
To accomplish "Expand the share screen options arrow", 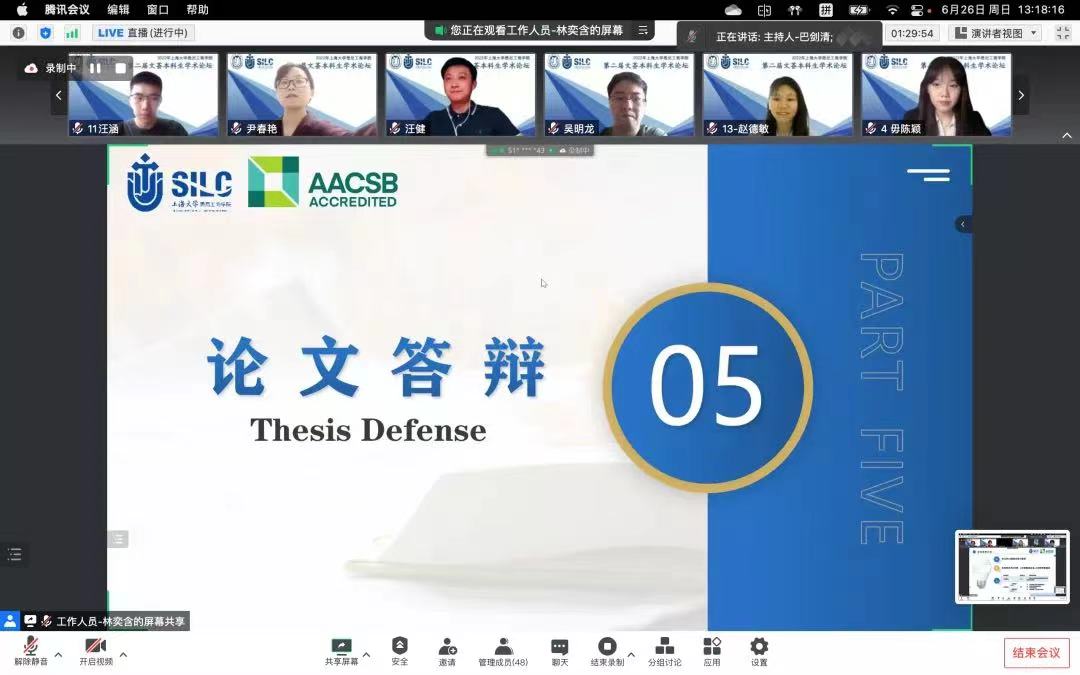I will pos(366,655).
